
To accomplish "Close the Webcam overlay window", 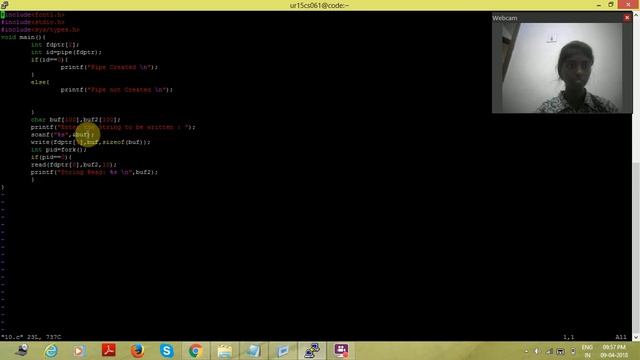I will (627, 18).
